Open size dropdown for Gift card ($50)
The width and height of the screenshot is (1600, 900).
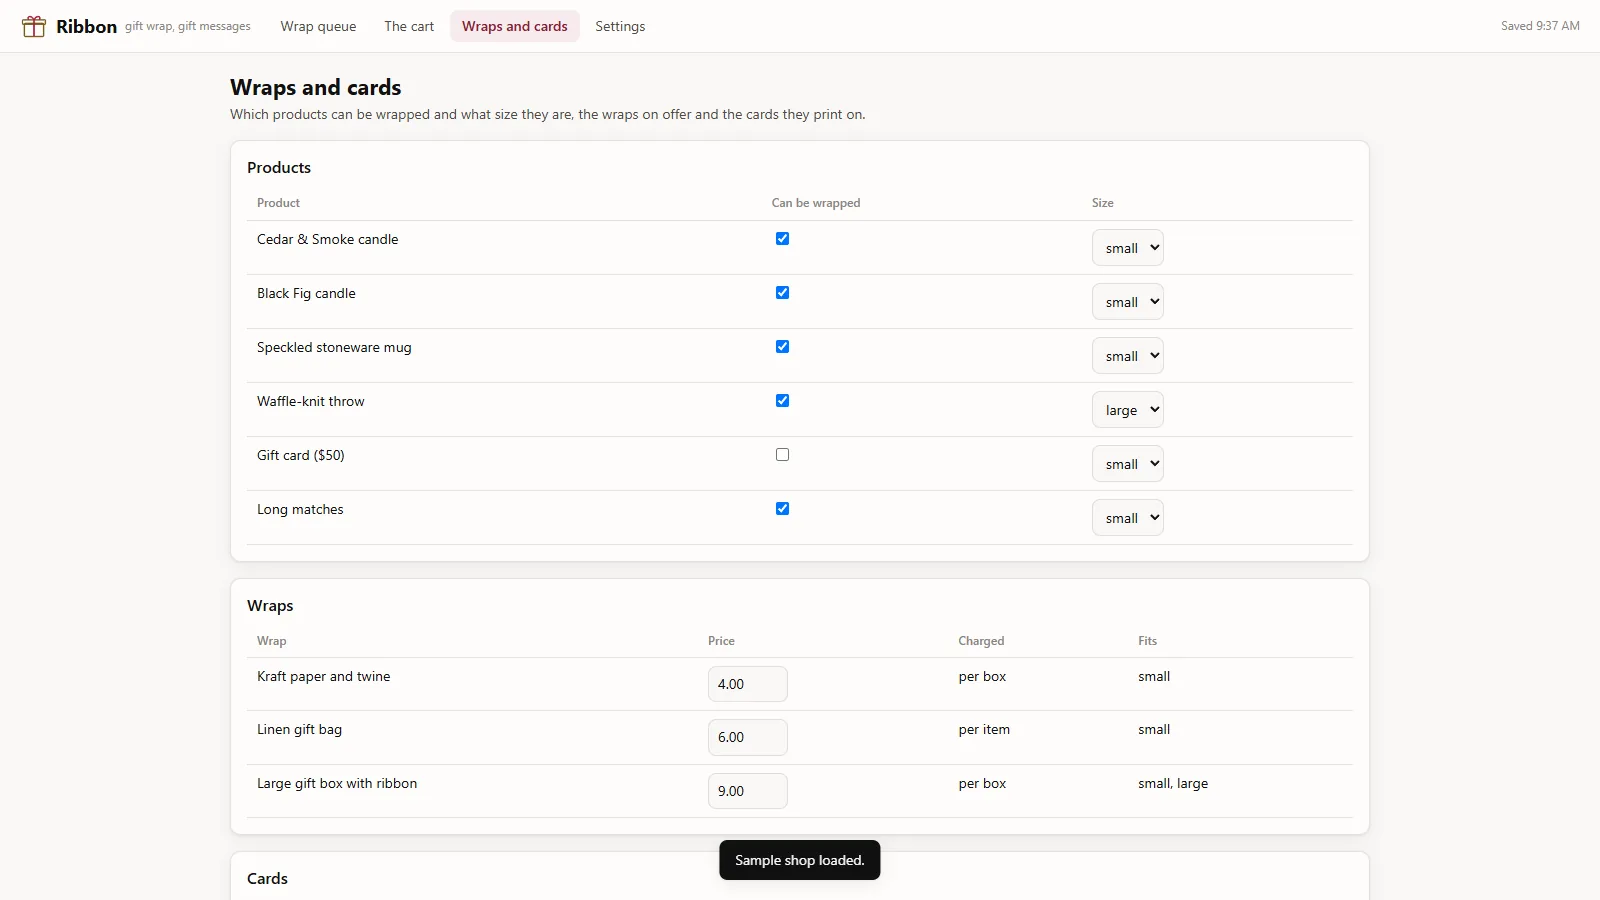pyautogui.click(x=1127, y=464)
